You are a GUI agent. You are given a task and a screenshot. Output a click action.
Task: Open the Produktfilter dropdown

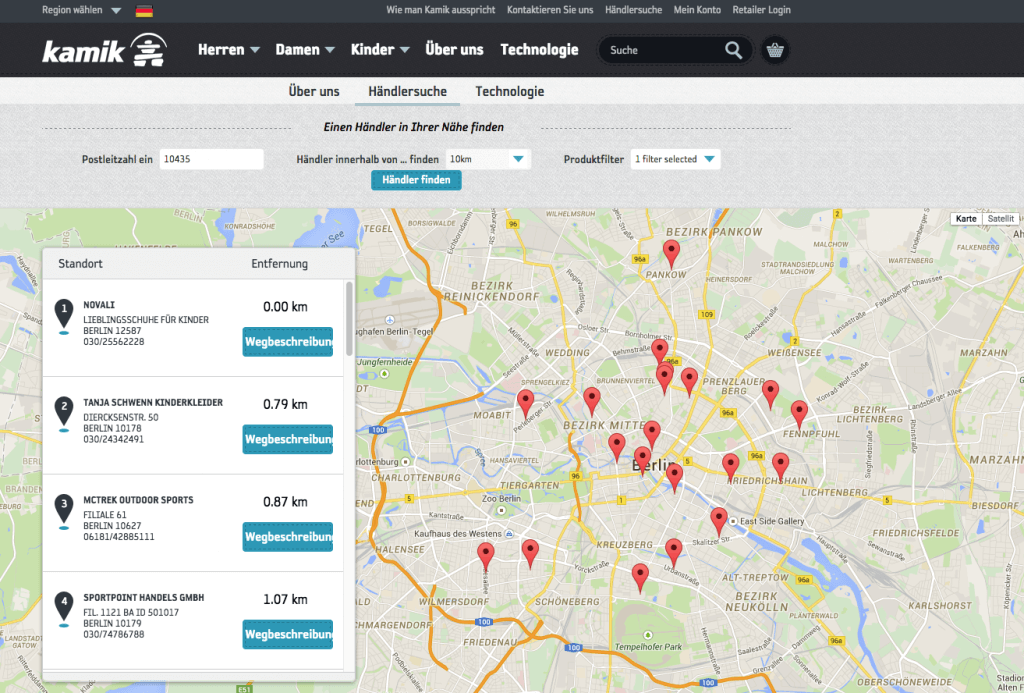675,159
